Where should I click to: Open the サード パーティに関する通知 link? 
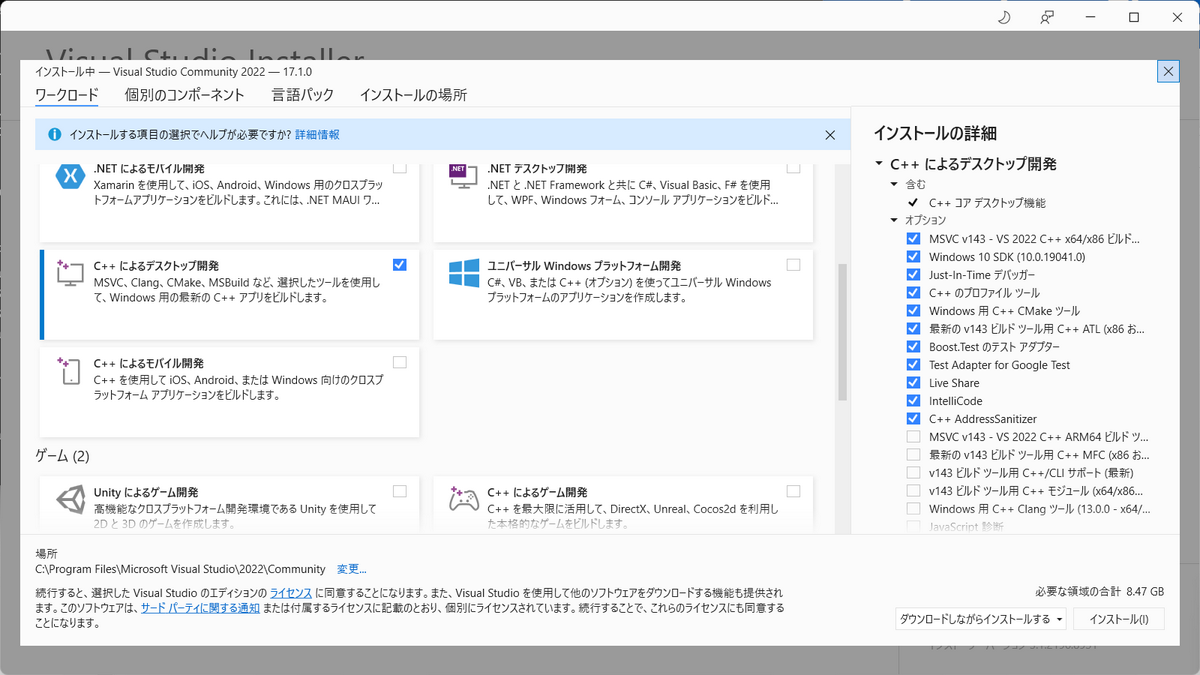(x=200, y=608)
